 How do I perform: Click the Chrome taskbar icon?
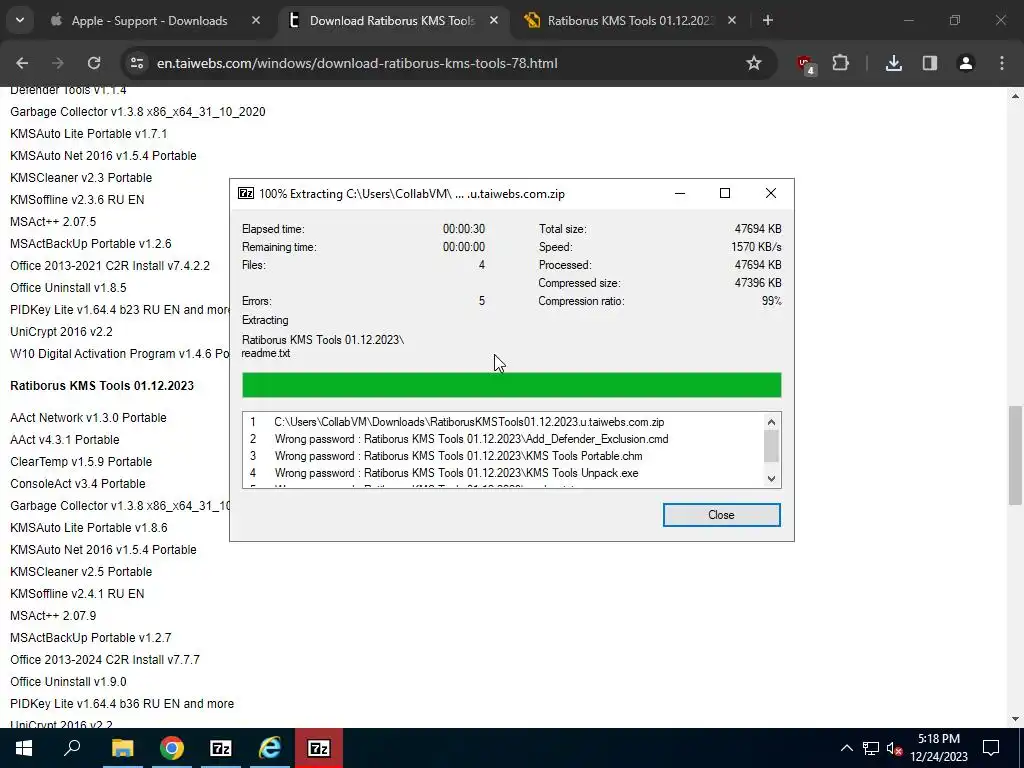[x=172, y=748]
